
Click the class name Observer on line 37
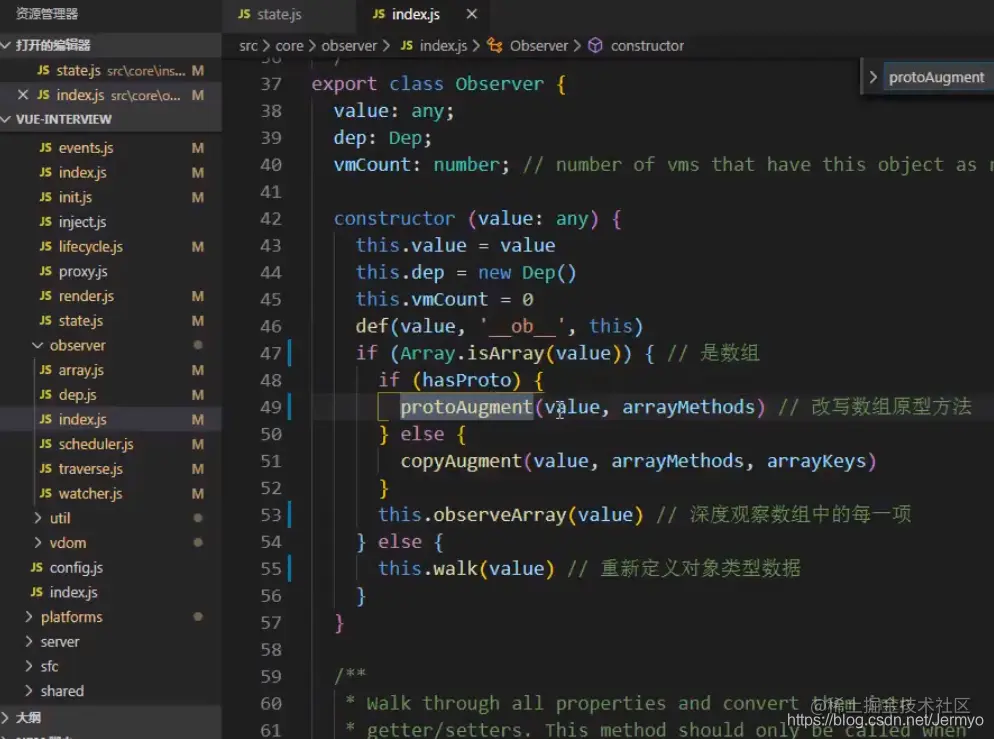[x=499, y=84]
